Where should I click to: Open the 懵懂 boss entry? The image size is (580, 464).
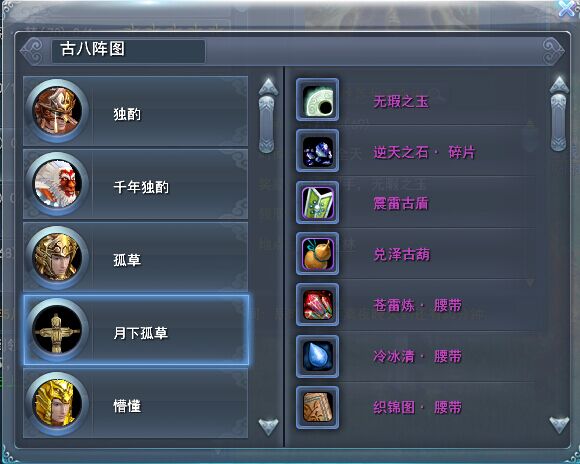point(135,404)
